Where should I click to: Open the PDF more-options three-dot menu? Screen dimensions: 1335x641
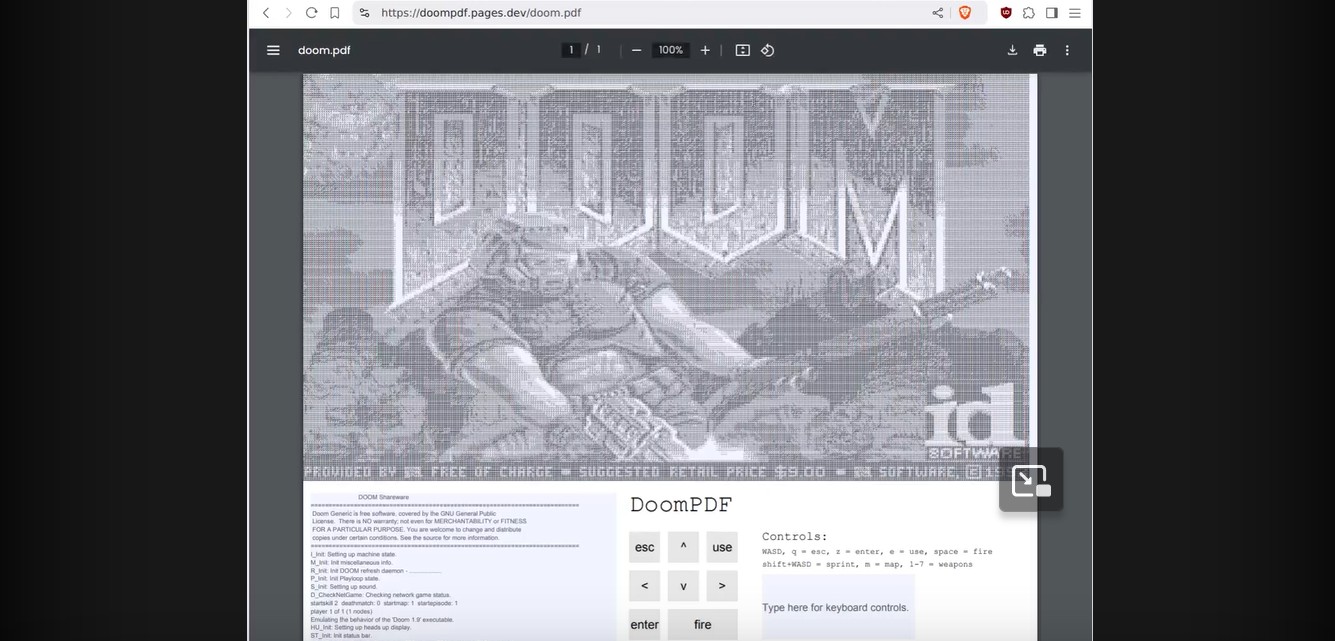[x=1067, y=49]
